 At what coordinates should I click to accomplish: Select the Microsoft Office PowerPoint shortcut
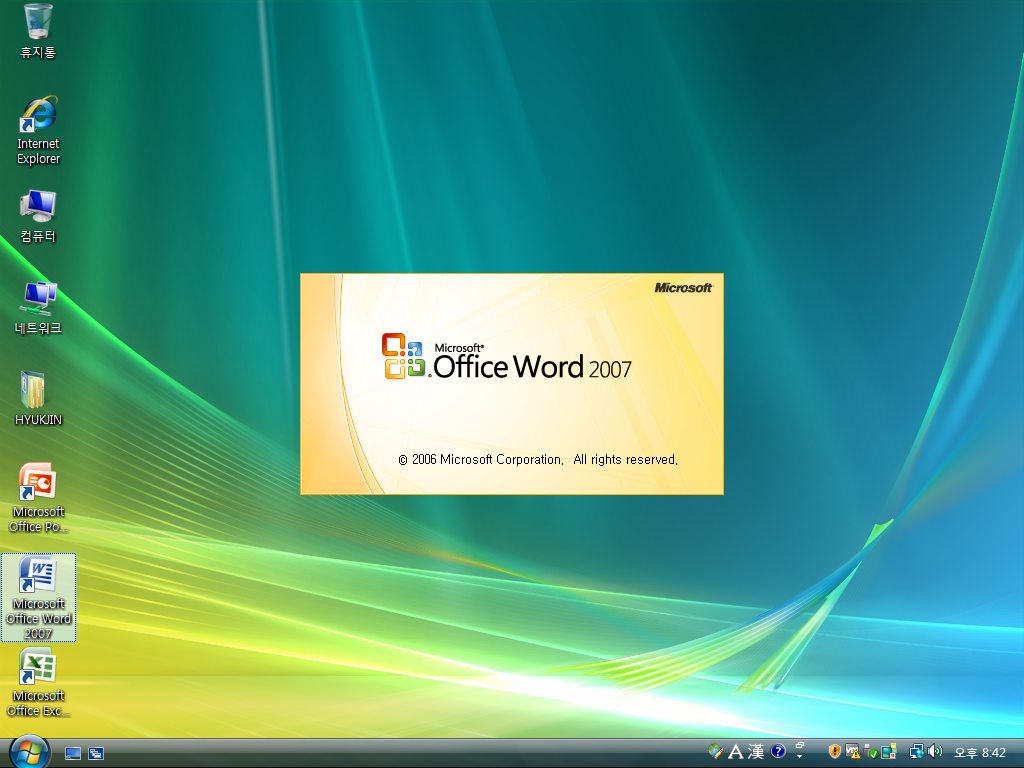(x=38, y=498)
